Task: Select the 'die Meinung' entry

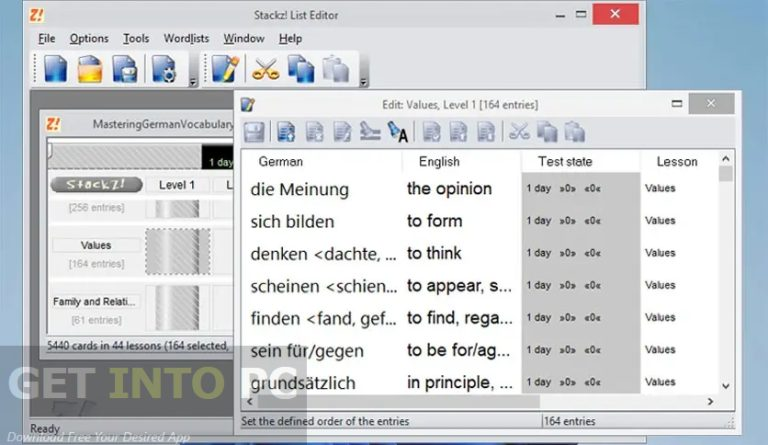Action: point(299,189)
